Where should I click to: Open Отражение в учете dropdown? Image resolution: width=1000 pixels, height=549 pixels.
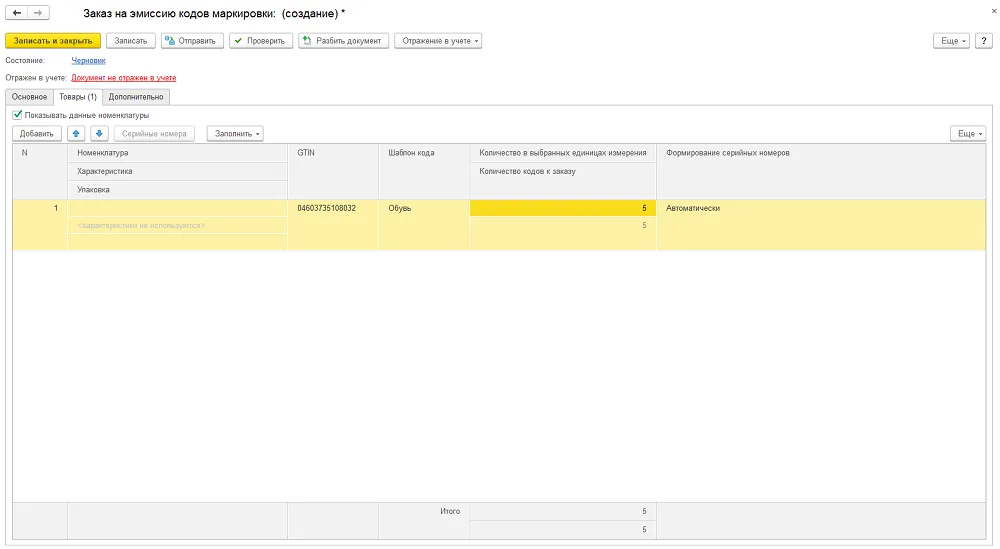click(x=438, y=41)
